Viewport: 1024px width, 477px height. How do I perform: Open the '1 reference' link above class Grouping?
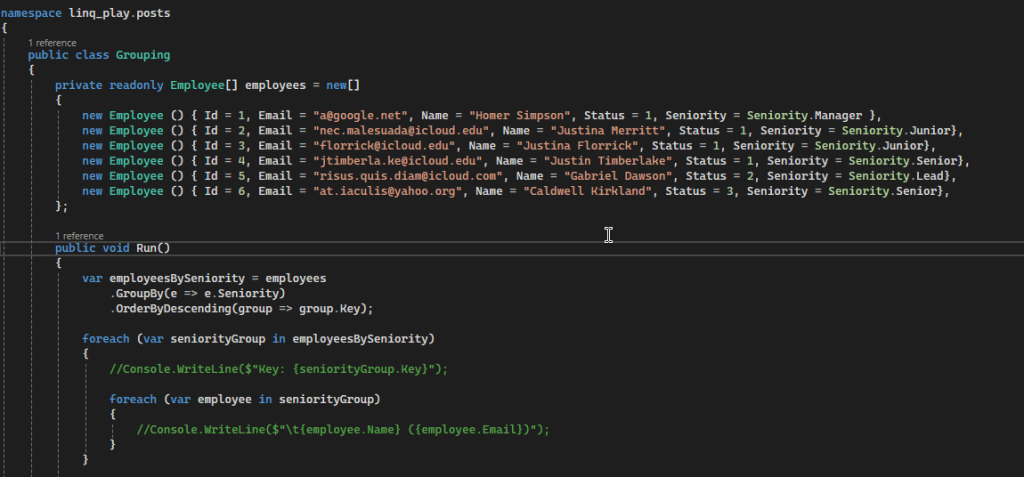52,43
